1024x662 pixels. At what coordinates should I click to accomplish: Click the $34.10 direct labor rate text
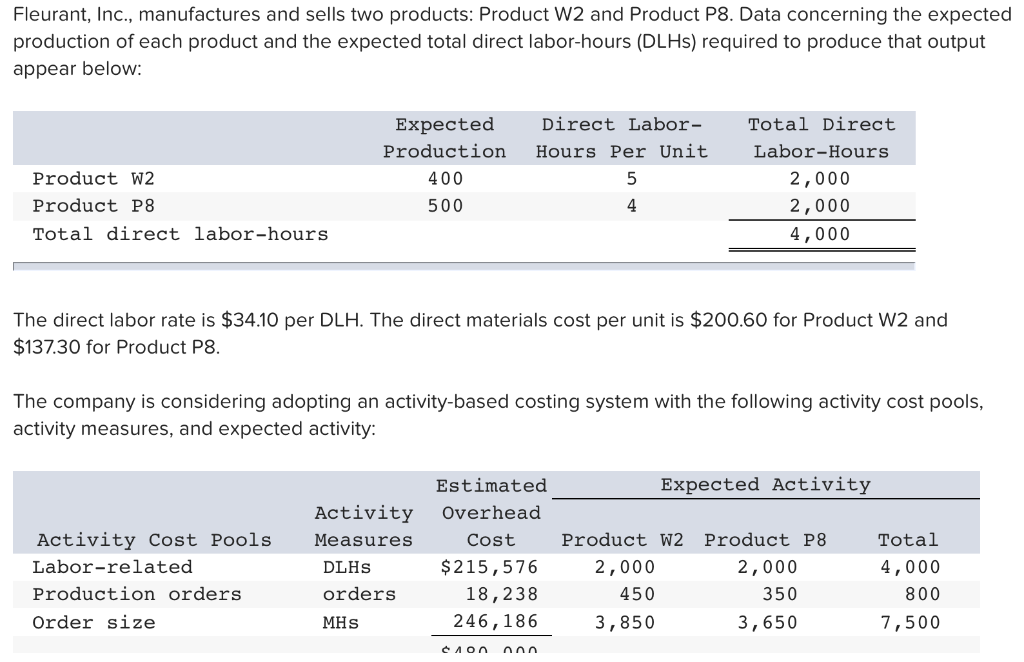click(250, 320)
